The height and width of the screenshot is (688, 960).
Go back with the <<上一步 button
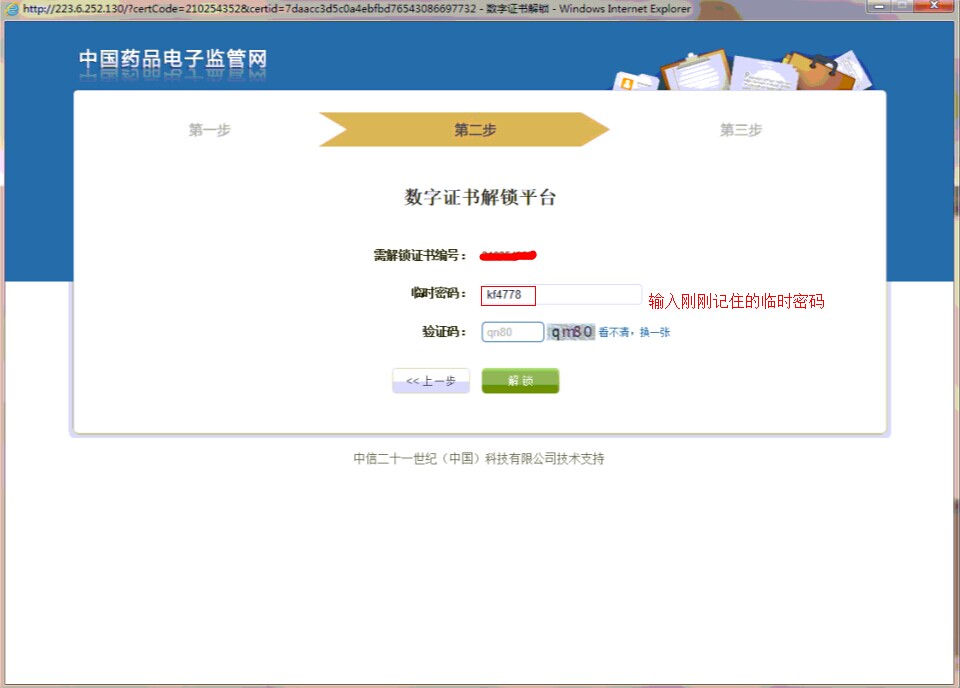431,381
